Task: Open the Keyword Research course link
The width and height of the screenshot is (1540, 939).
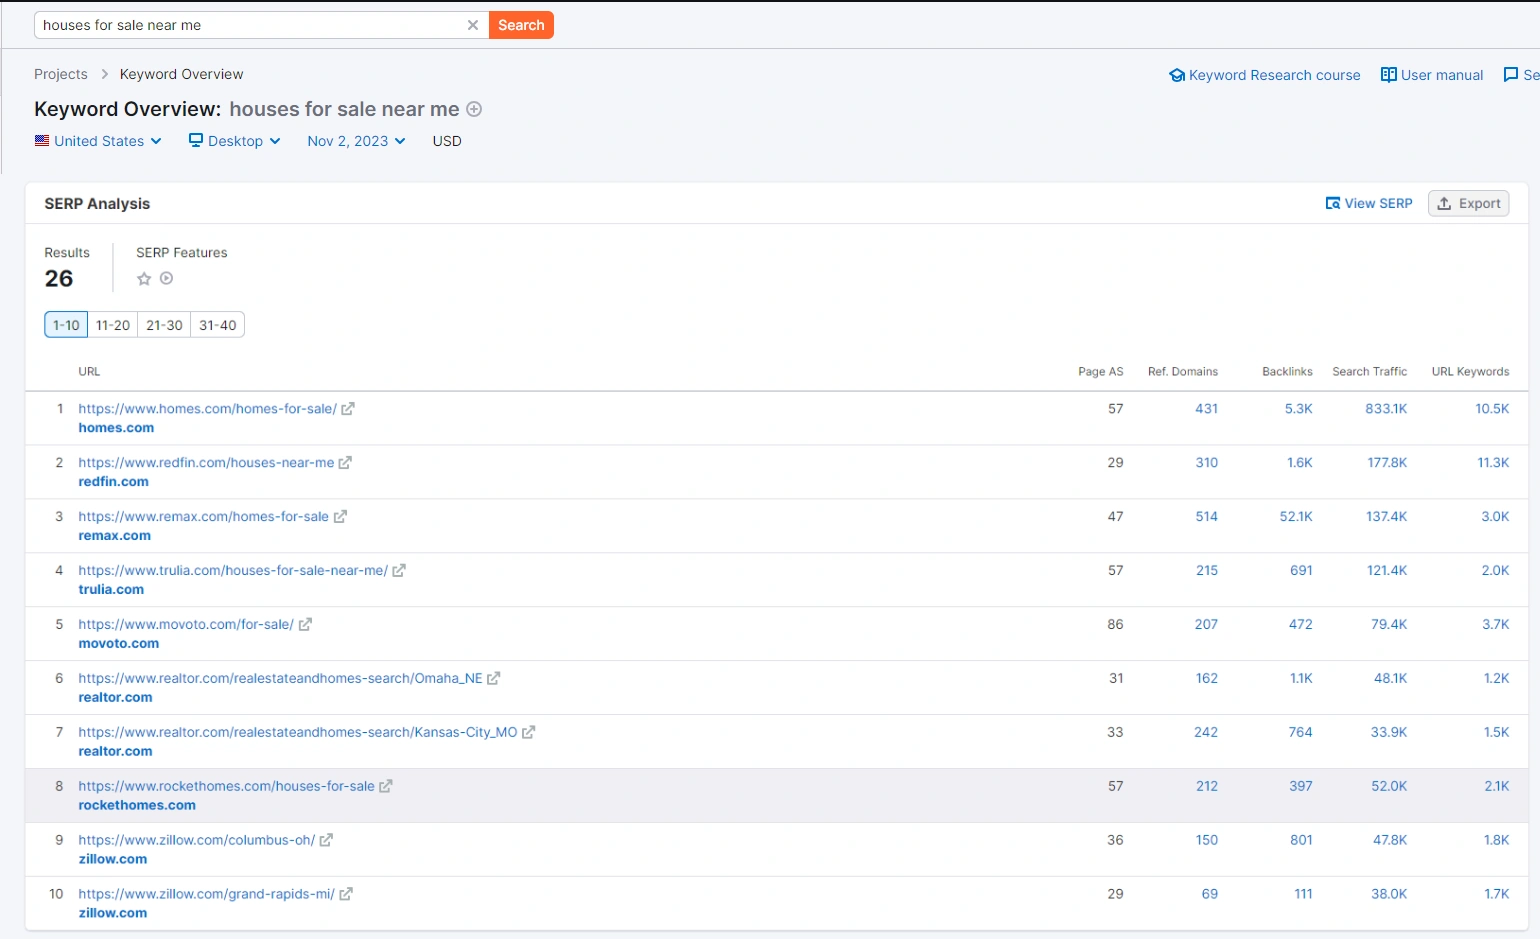Action: (x=1265, y=75)
